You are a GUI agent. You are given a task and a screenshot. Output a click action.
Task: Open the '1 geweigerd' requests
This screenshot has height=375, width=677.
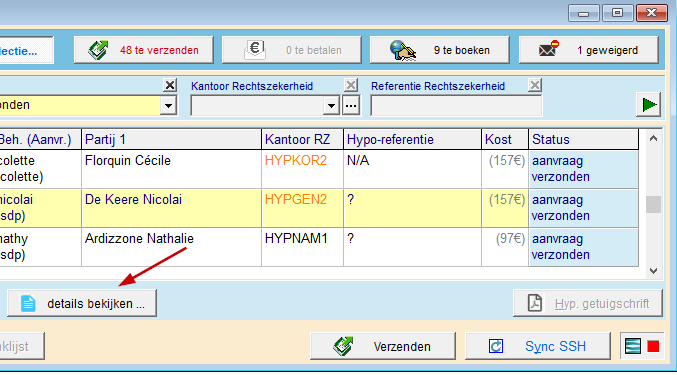588,50
